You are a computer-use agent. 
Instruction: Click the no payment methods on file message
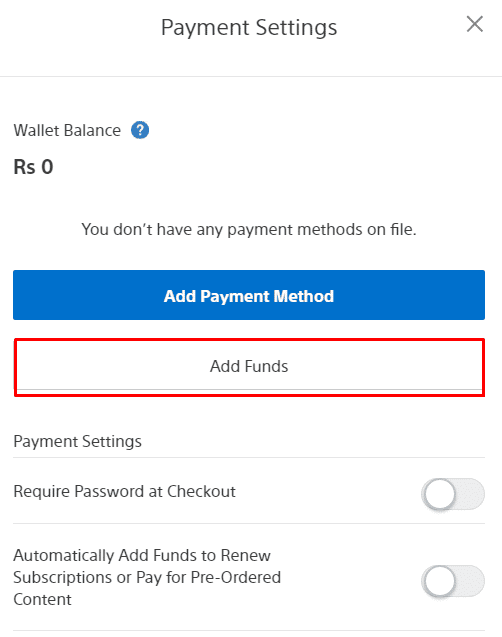click(x=249, y=230)
